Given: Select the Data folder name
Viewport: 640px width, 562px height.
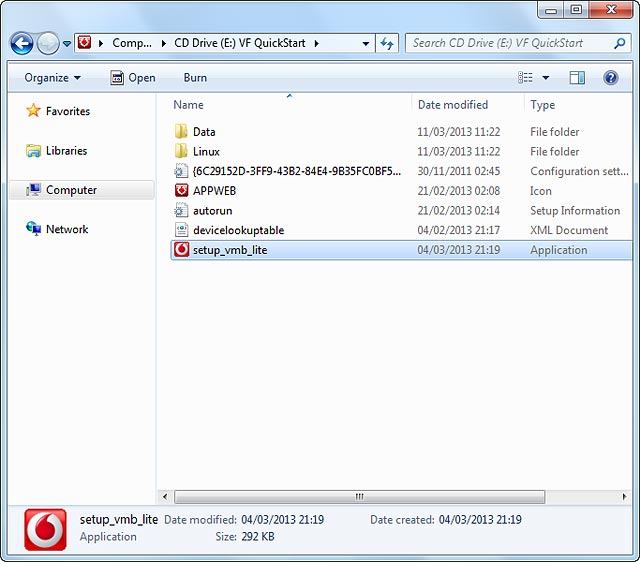Looking at the screenshot, I should pyautogui.click(x=204, y=132).
